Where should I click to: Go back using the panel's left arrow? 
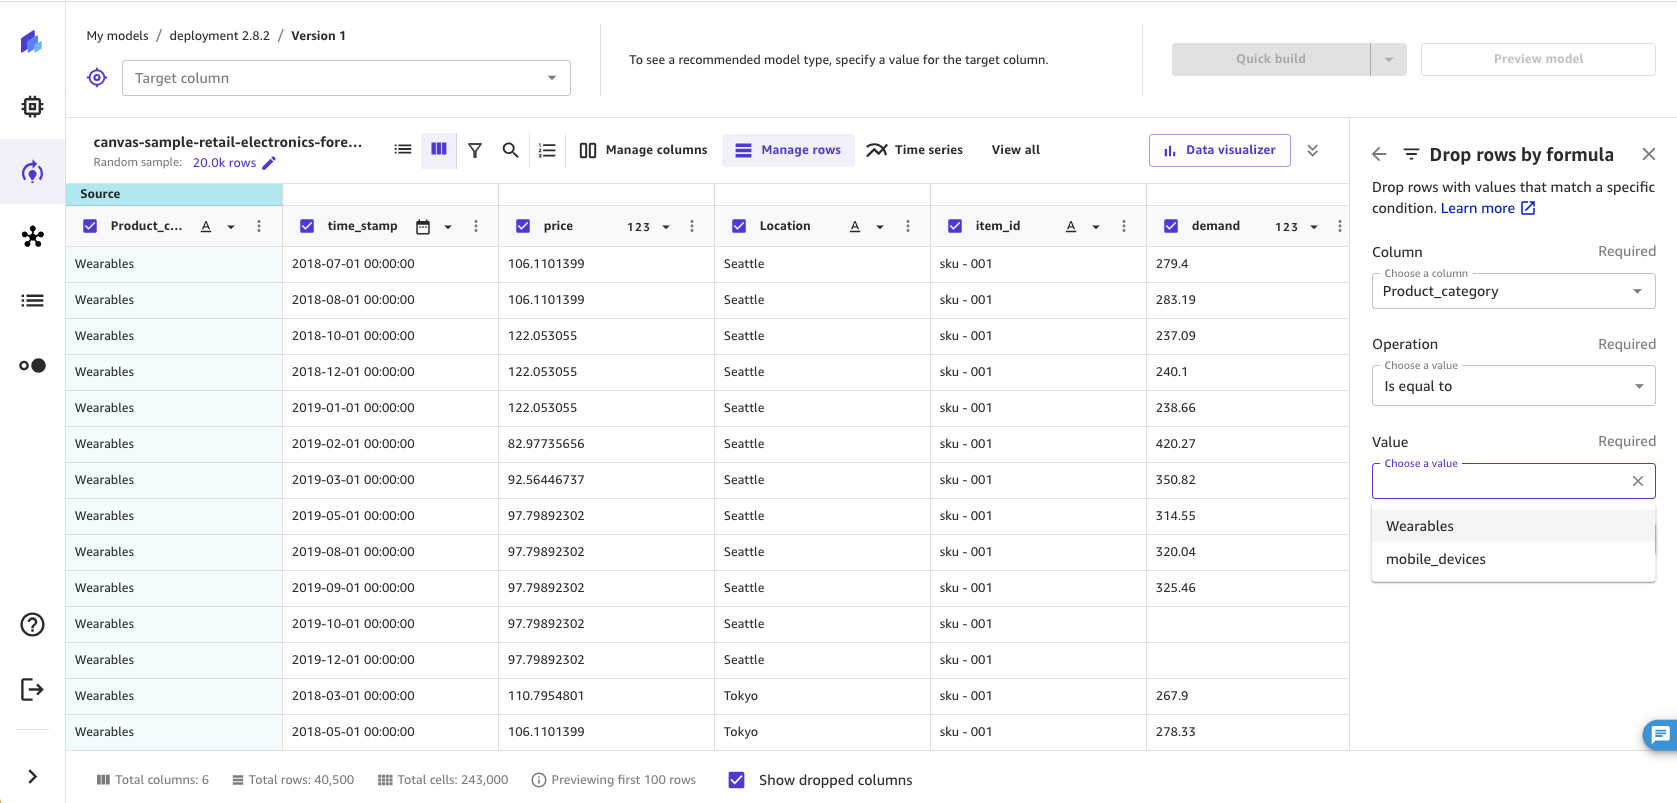[x=1379, y=154]
